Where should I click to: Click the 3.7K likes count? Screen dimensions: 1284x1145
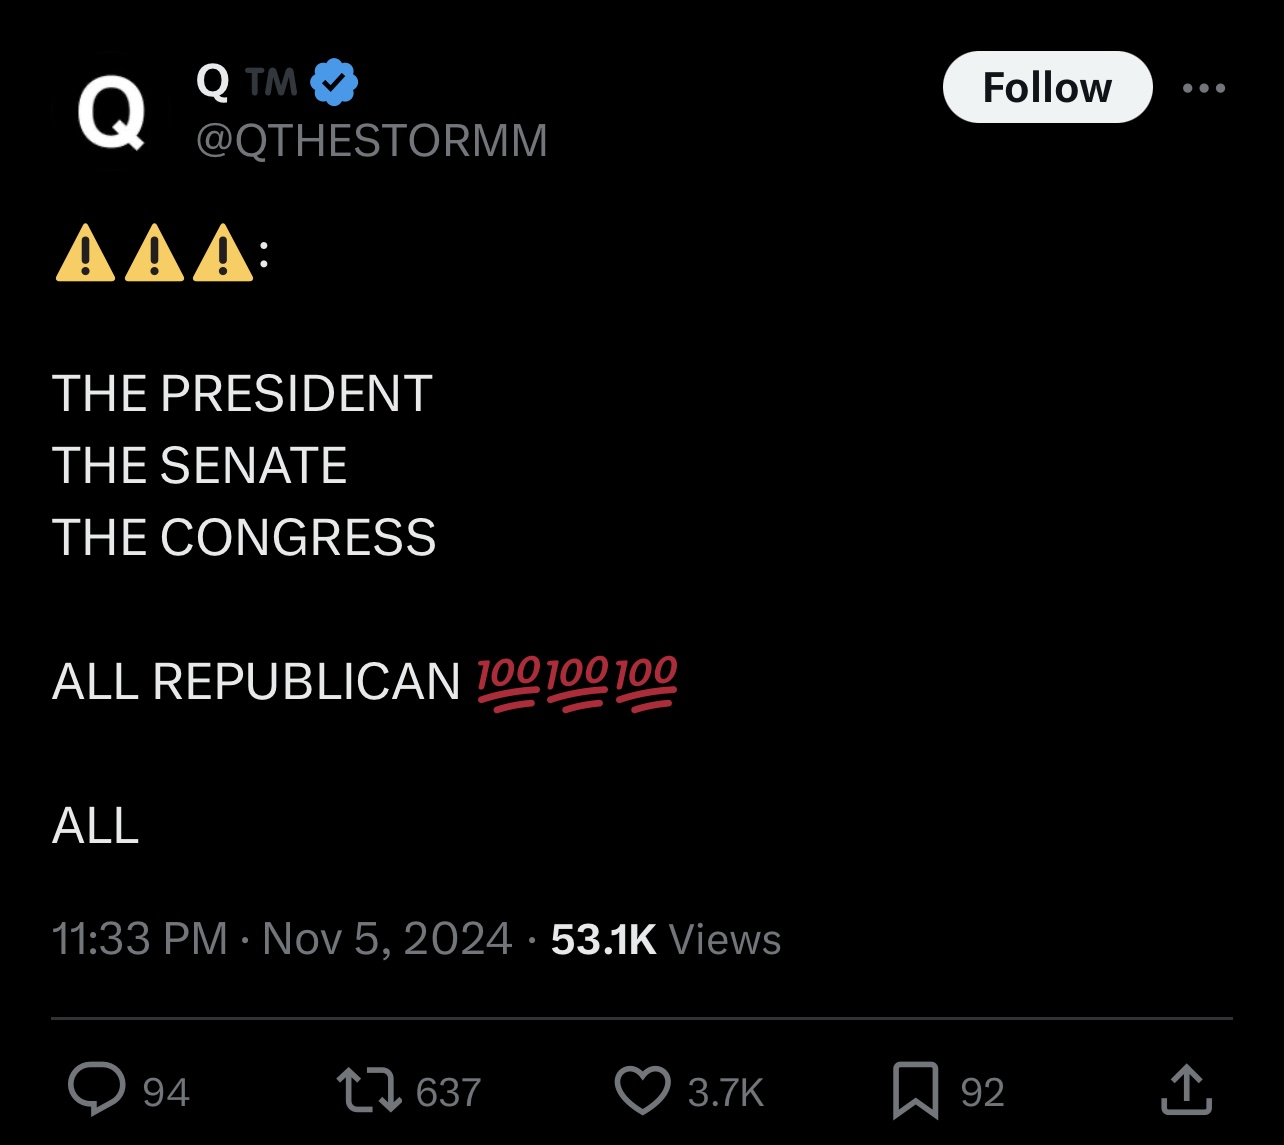point(725,1092)
